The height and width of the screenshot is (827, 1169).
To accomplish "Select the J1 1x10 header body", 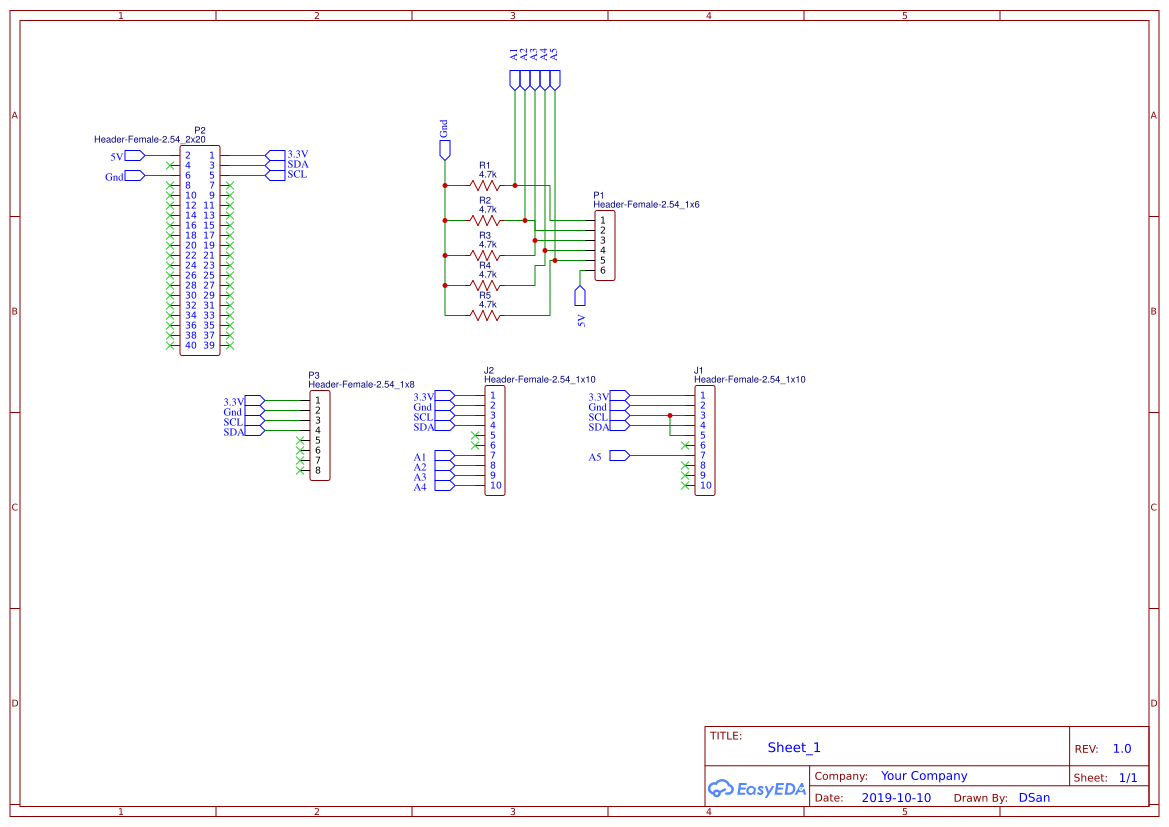I will tap(705, 440).
